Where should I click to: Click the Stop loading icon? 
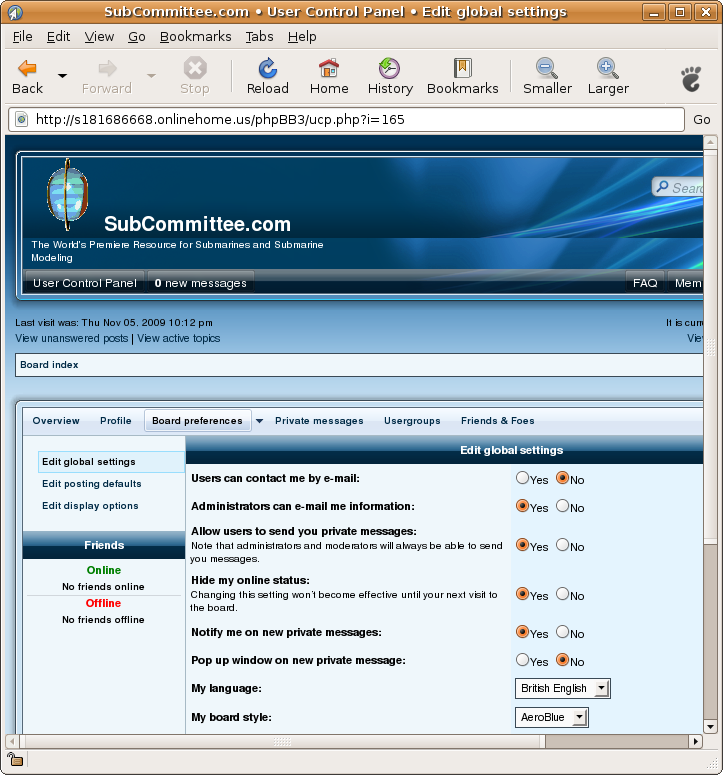coord(195,68)
